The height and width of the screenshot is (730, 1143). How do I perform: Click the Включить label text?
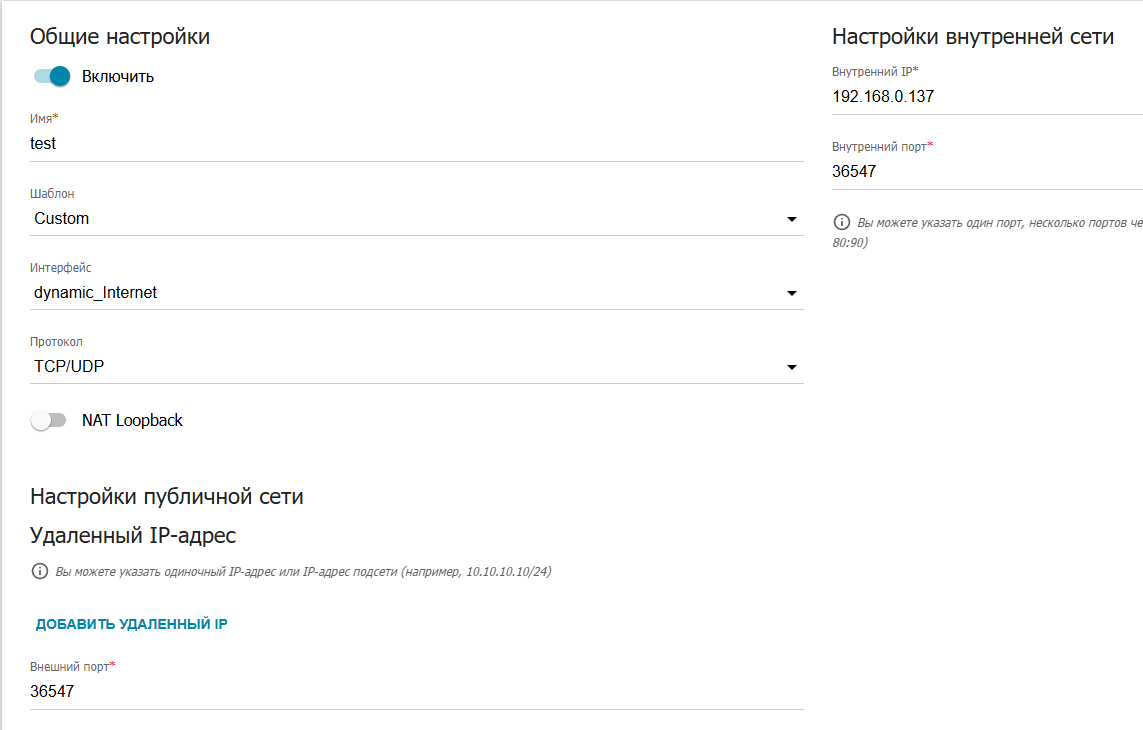[x=118, y=77]
